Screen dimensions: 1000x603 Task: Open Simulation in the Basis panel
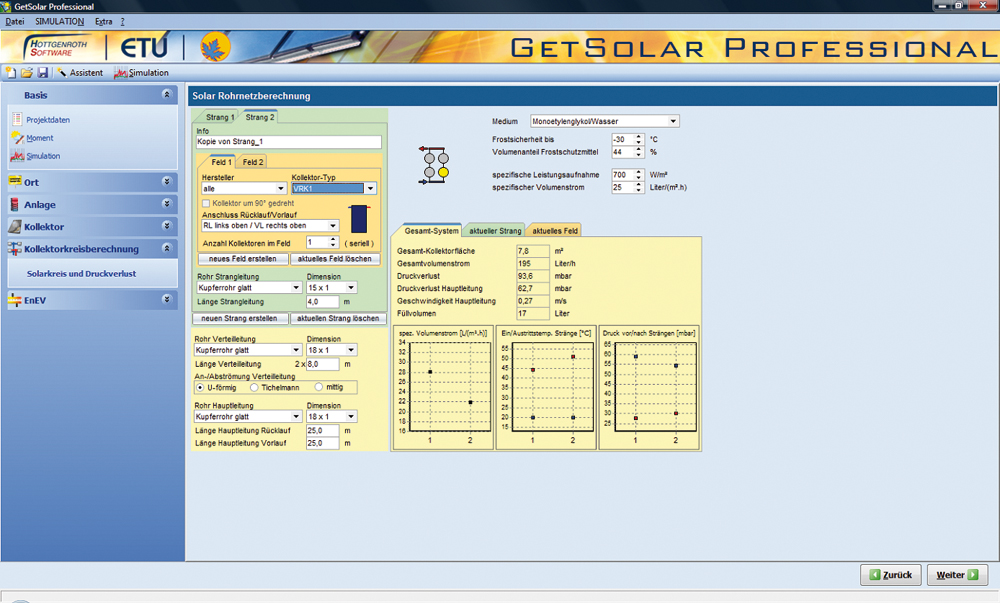point(43,156)
